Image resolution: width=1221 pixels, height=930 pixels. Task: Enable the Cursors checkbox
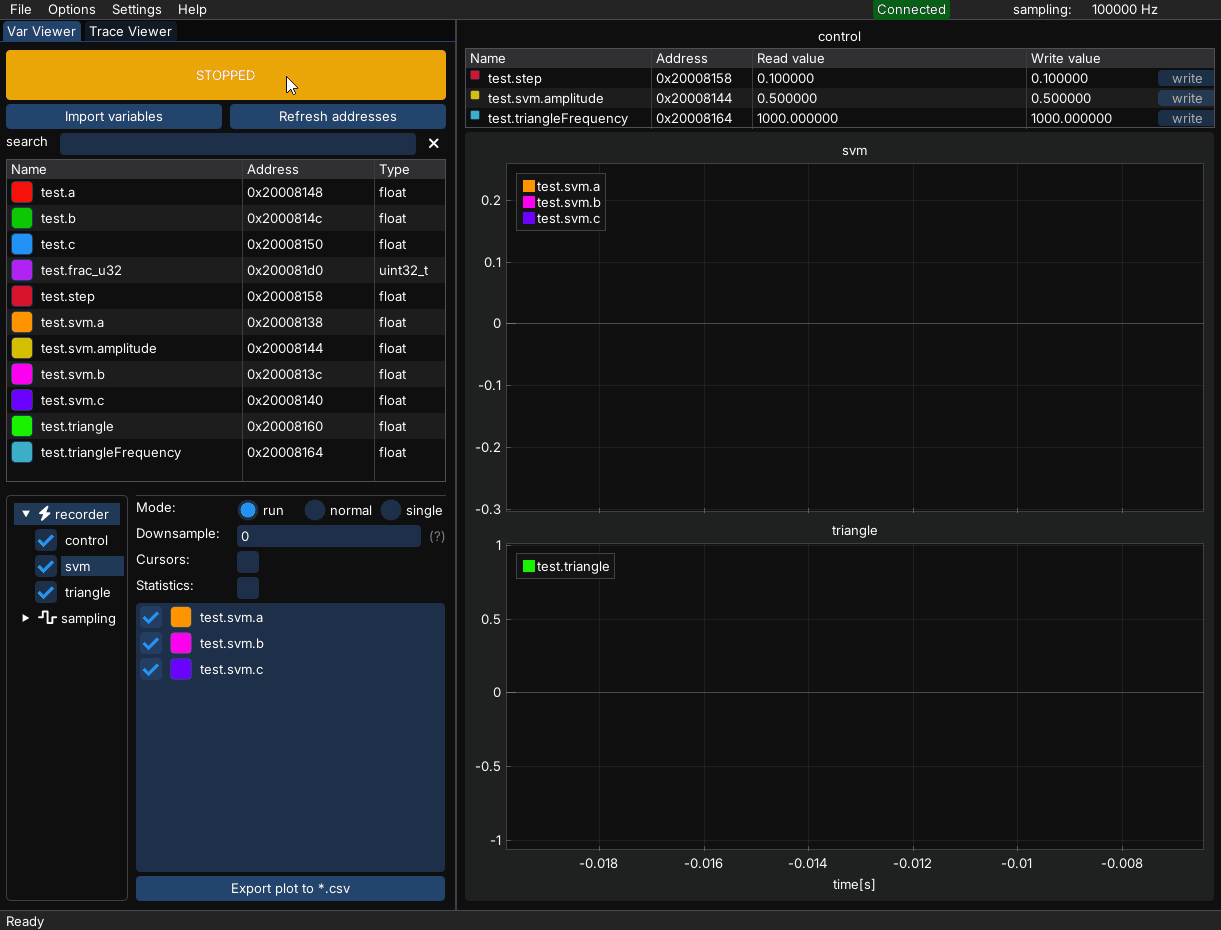pos(248,561)
